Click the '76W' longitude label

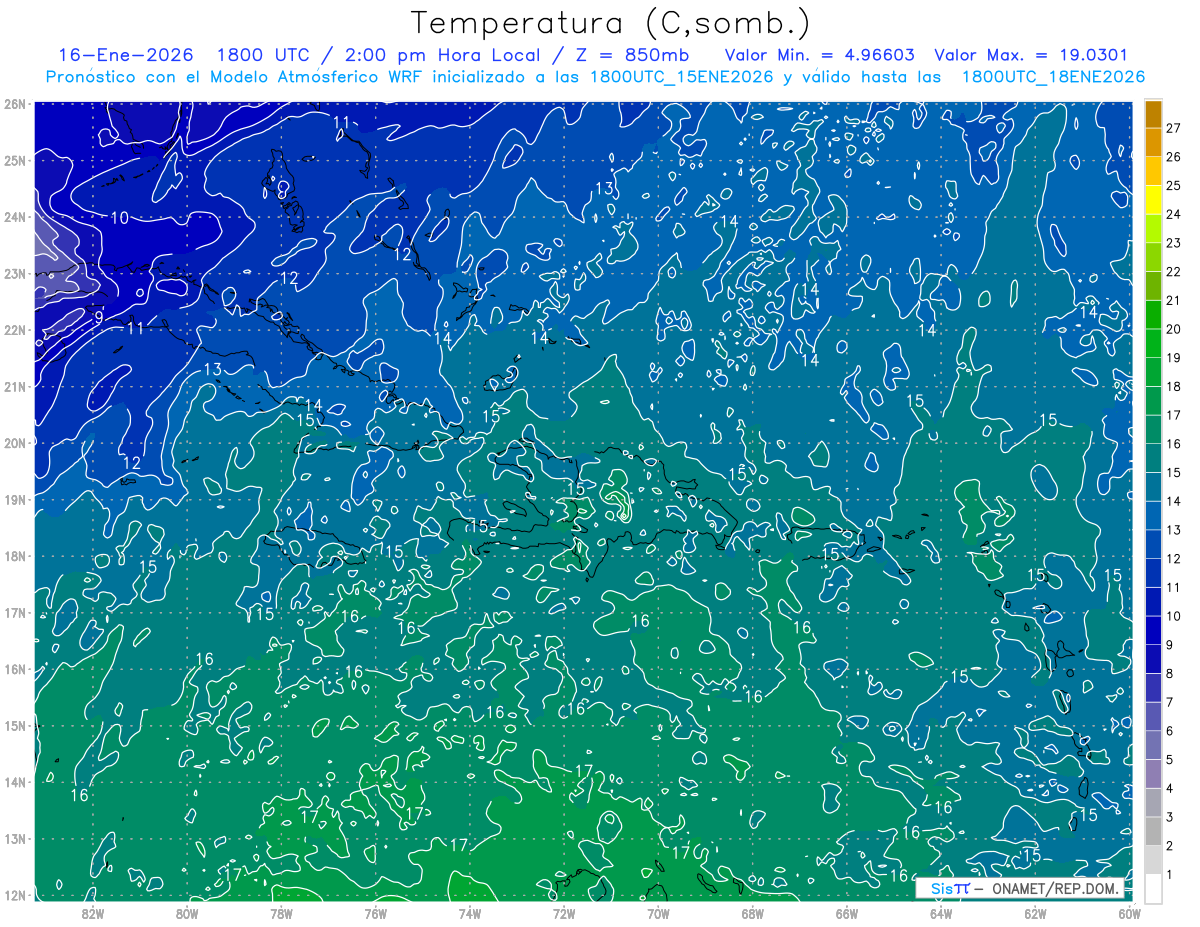(376, 913)
